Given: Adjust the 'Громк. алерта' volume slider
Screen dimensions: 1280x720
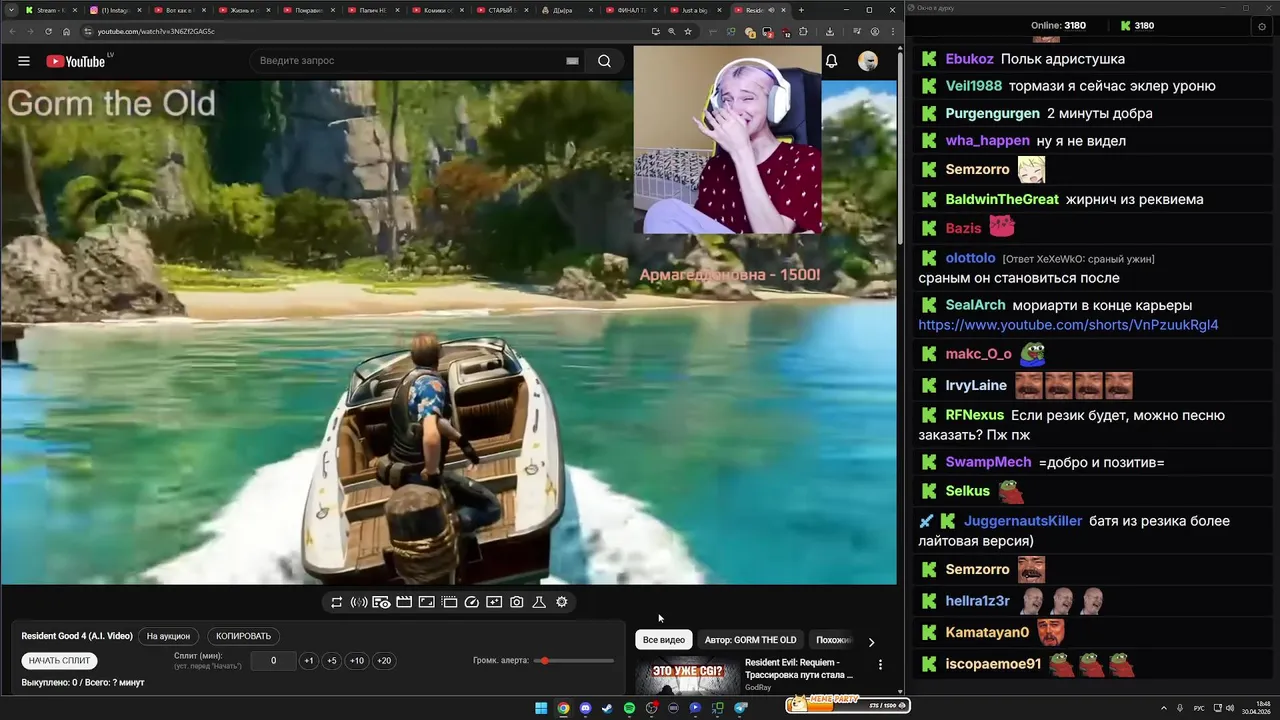Looking at the screenshot, I should coord(575,661).
